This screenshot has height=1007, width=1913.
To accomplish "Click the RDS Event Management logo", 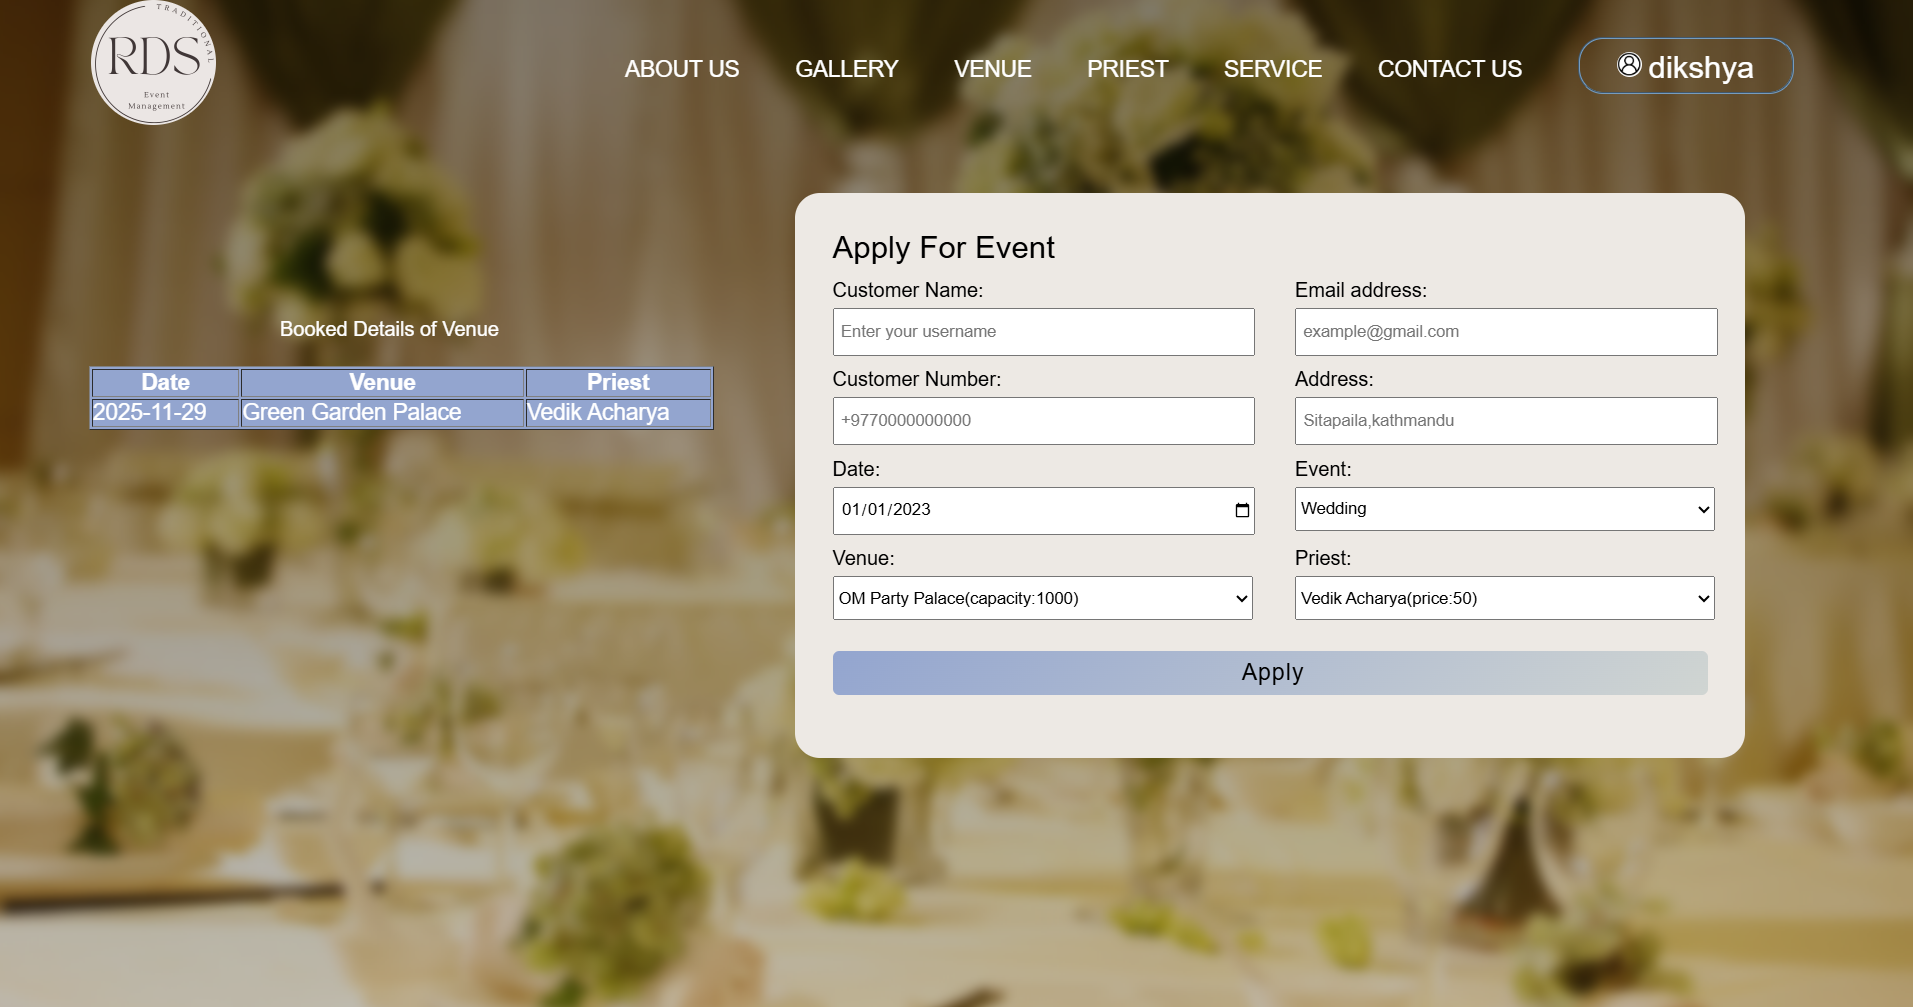I will (152, 62).
